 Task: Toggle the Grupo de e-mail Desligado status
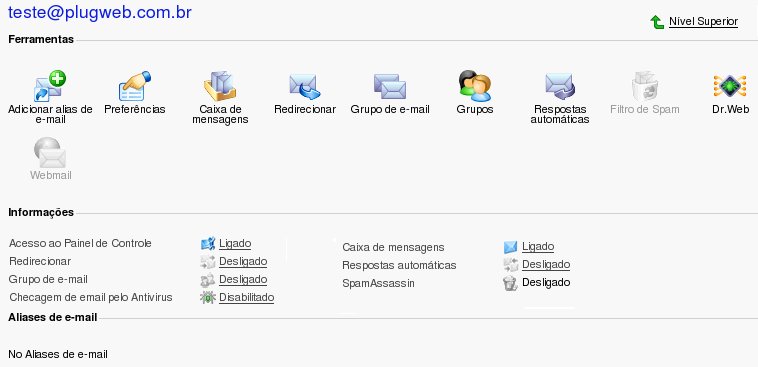tap(243, 279)
